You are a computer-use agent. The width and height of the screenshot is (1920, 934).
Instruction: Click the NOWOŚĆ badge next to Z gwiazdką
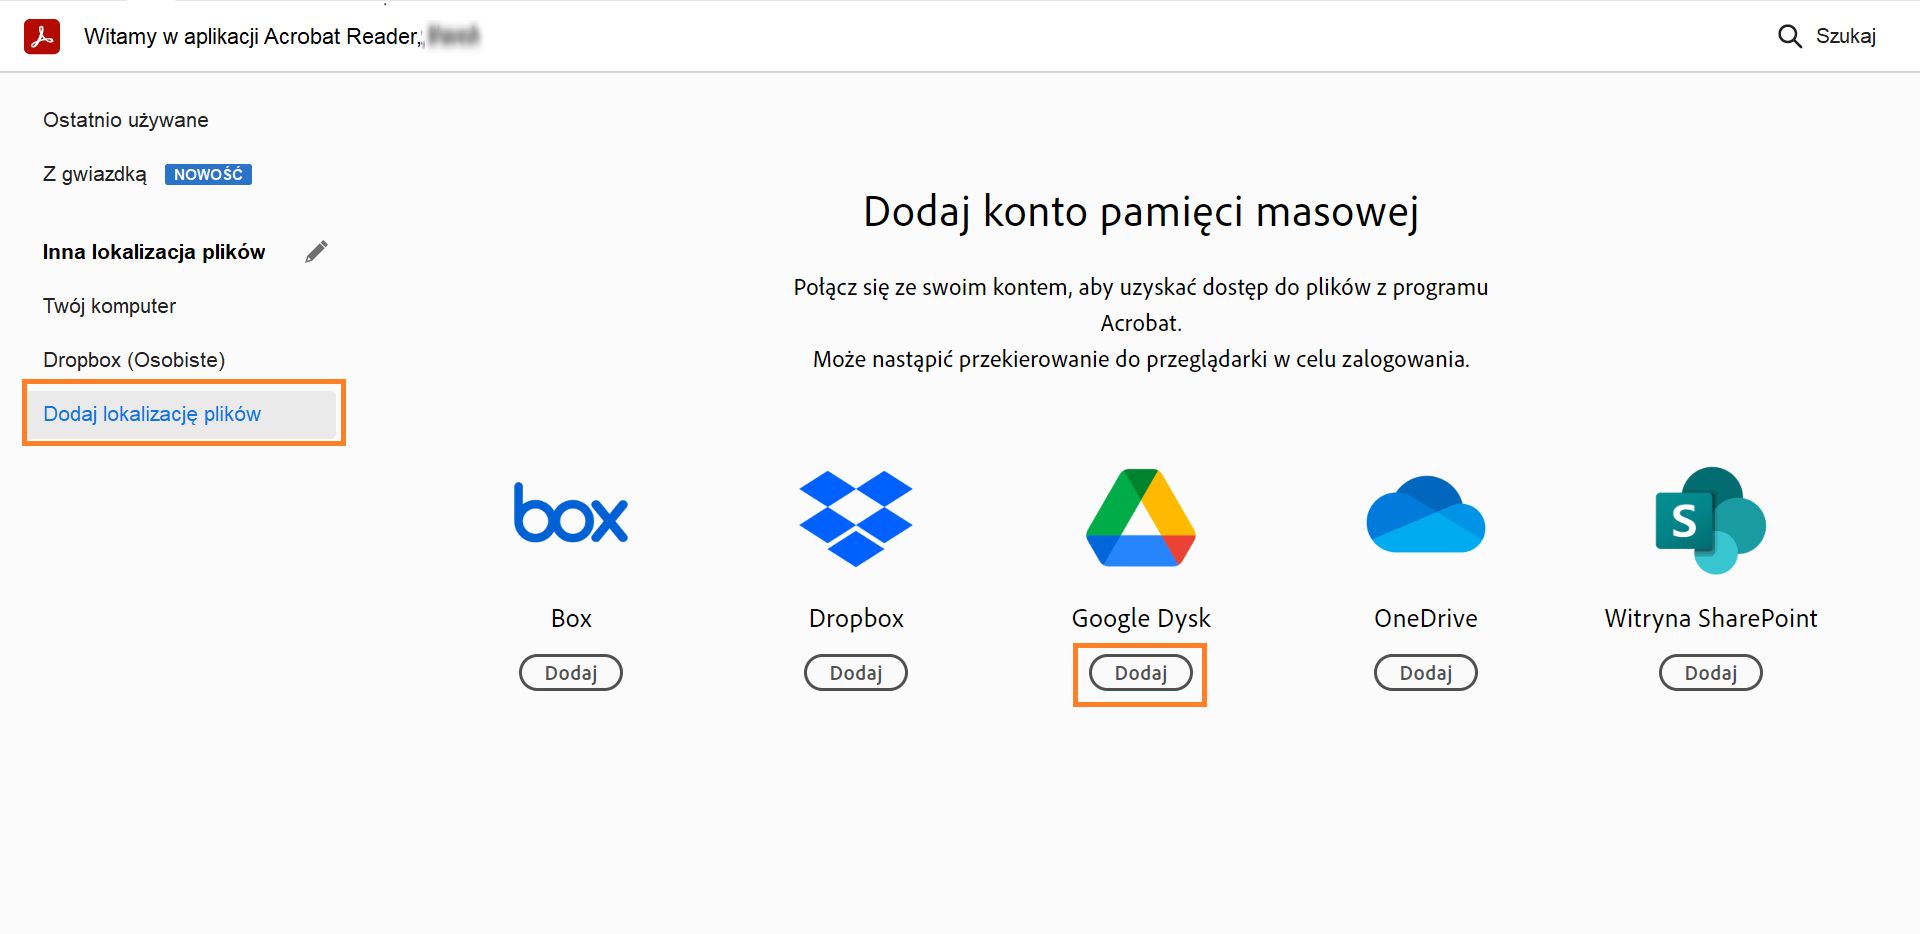click(x=208, y=174)
